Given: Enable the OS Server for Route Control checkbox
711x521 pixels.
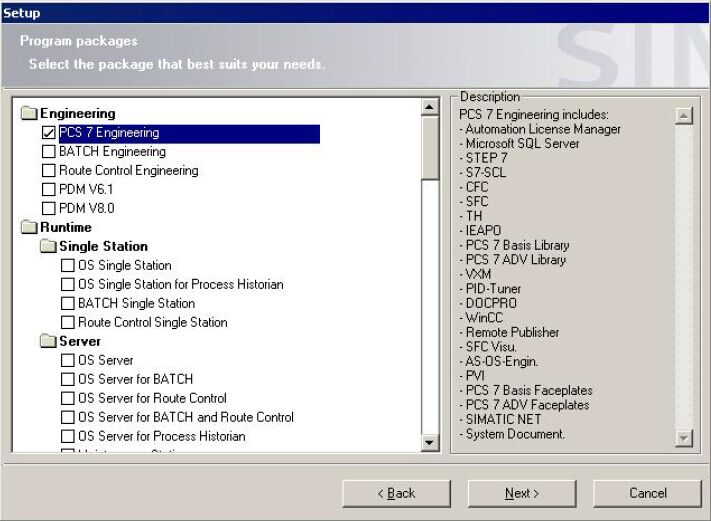Looking at the screenshot, I should tap(68, 398).
